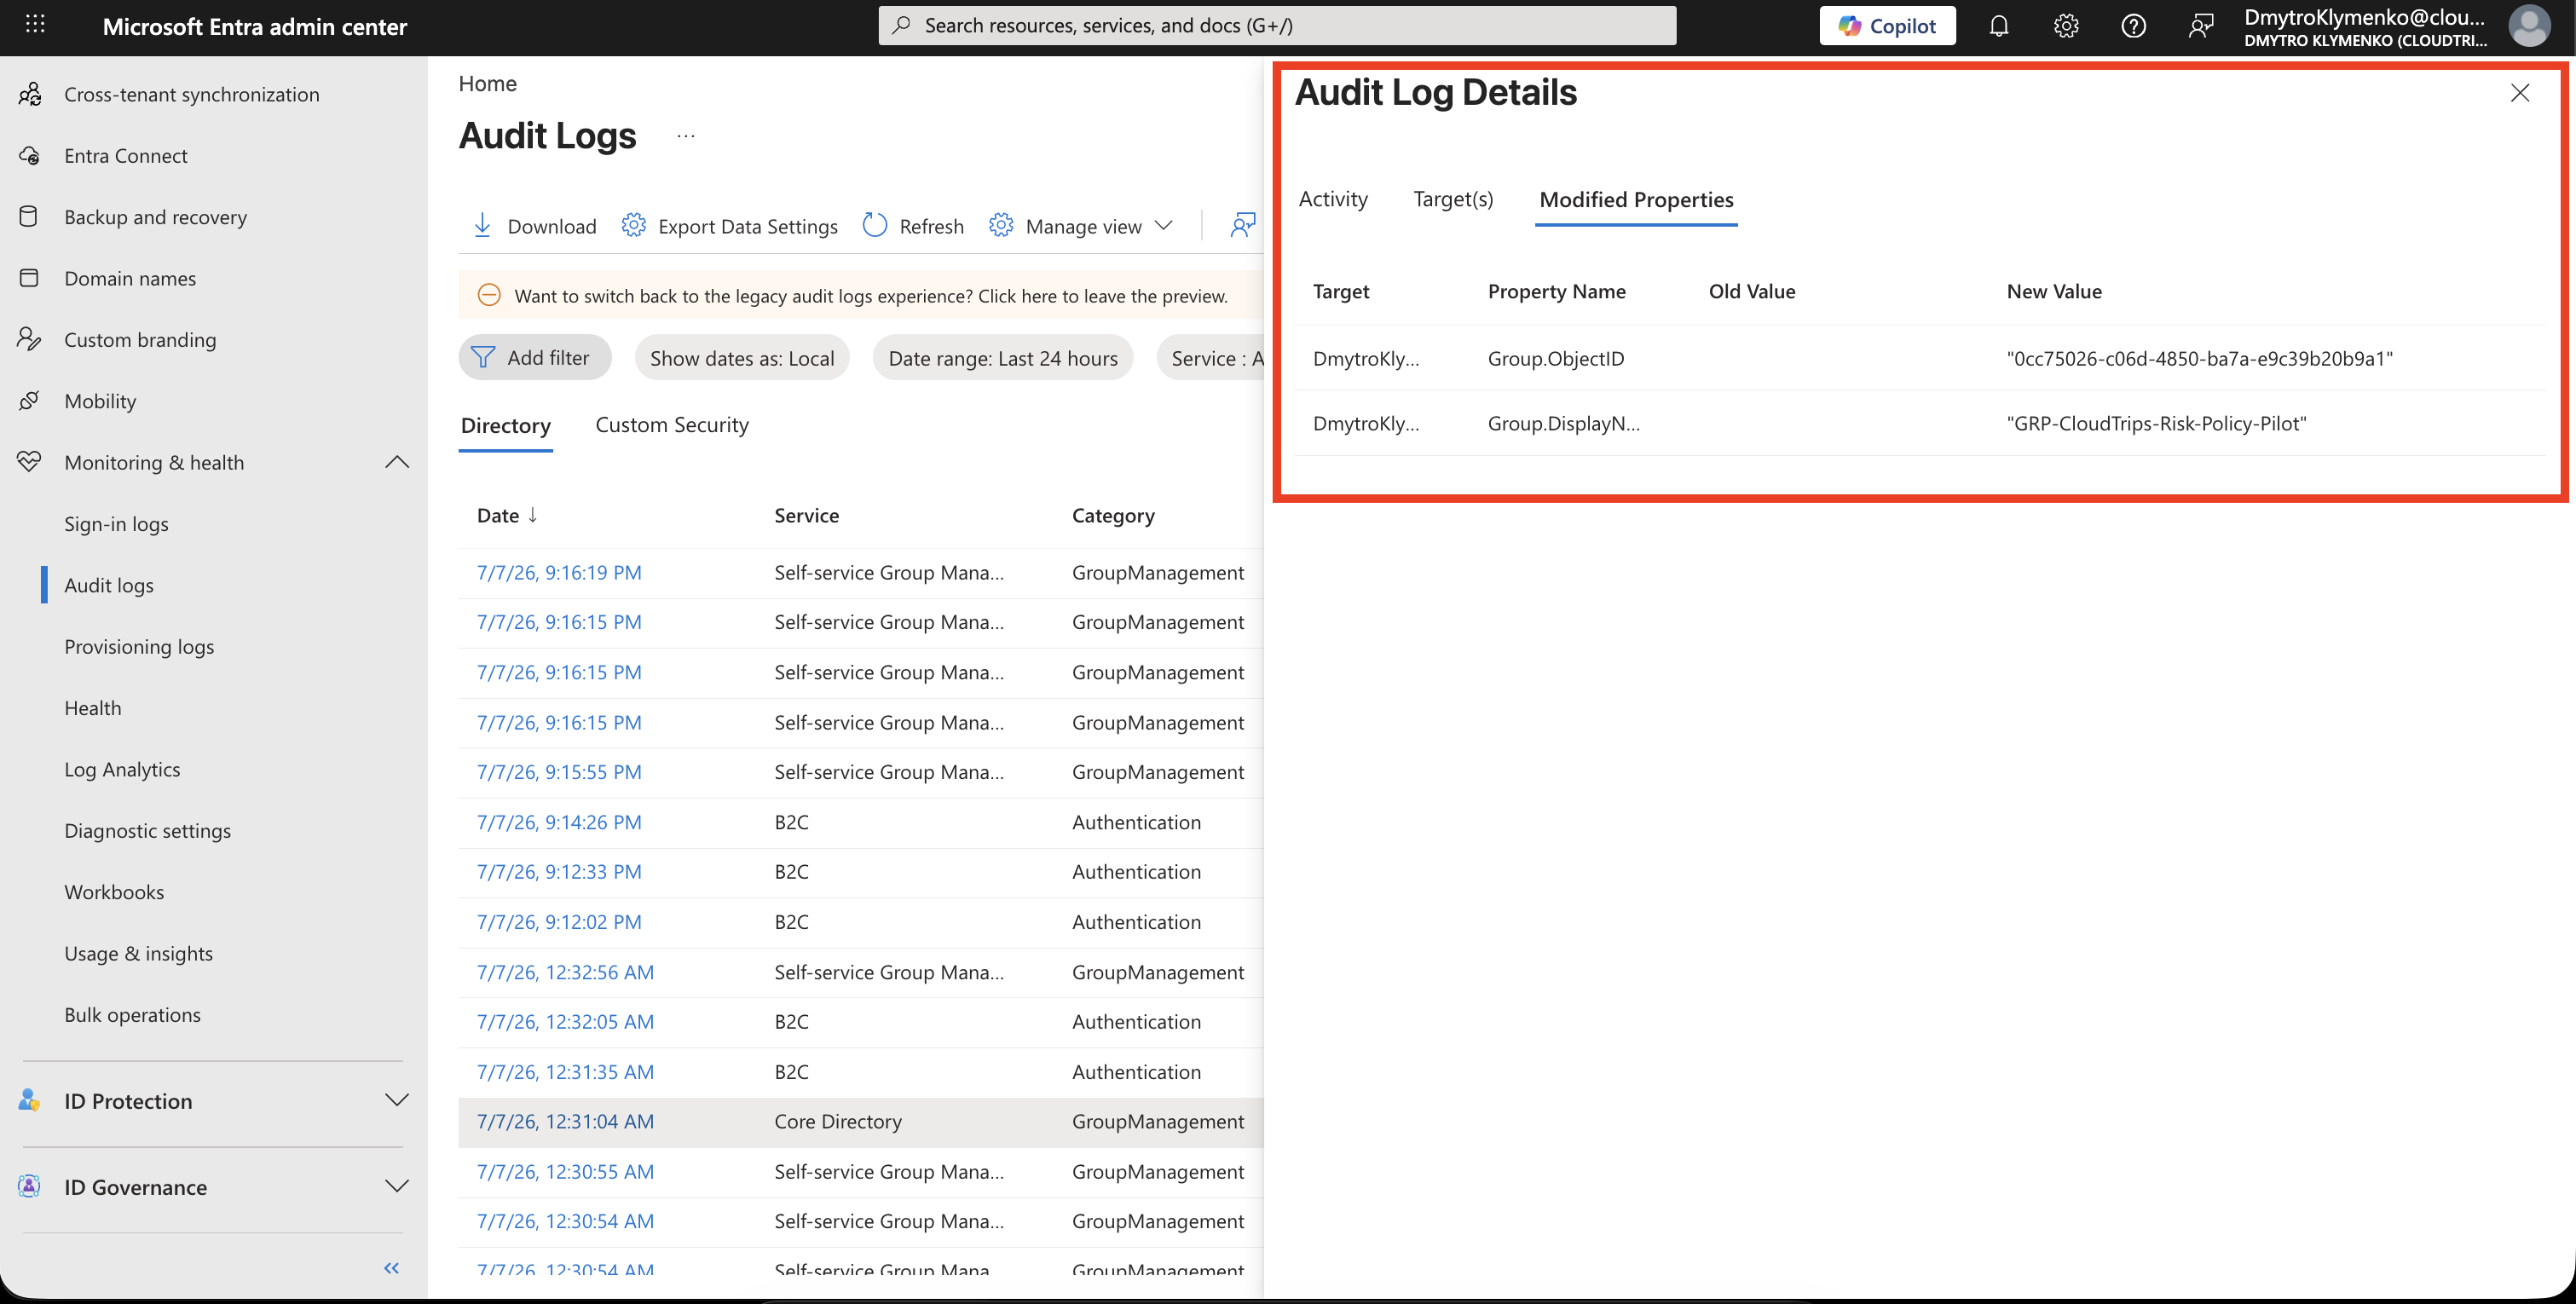This screenshot has width=2576, height=1304.
Task: Open Sign-in logs
Action: (116, 523)
